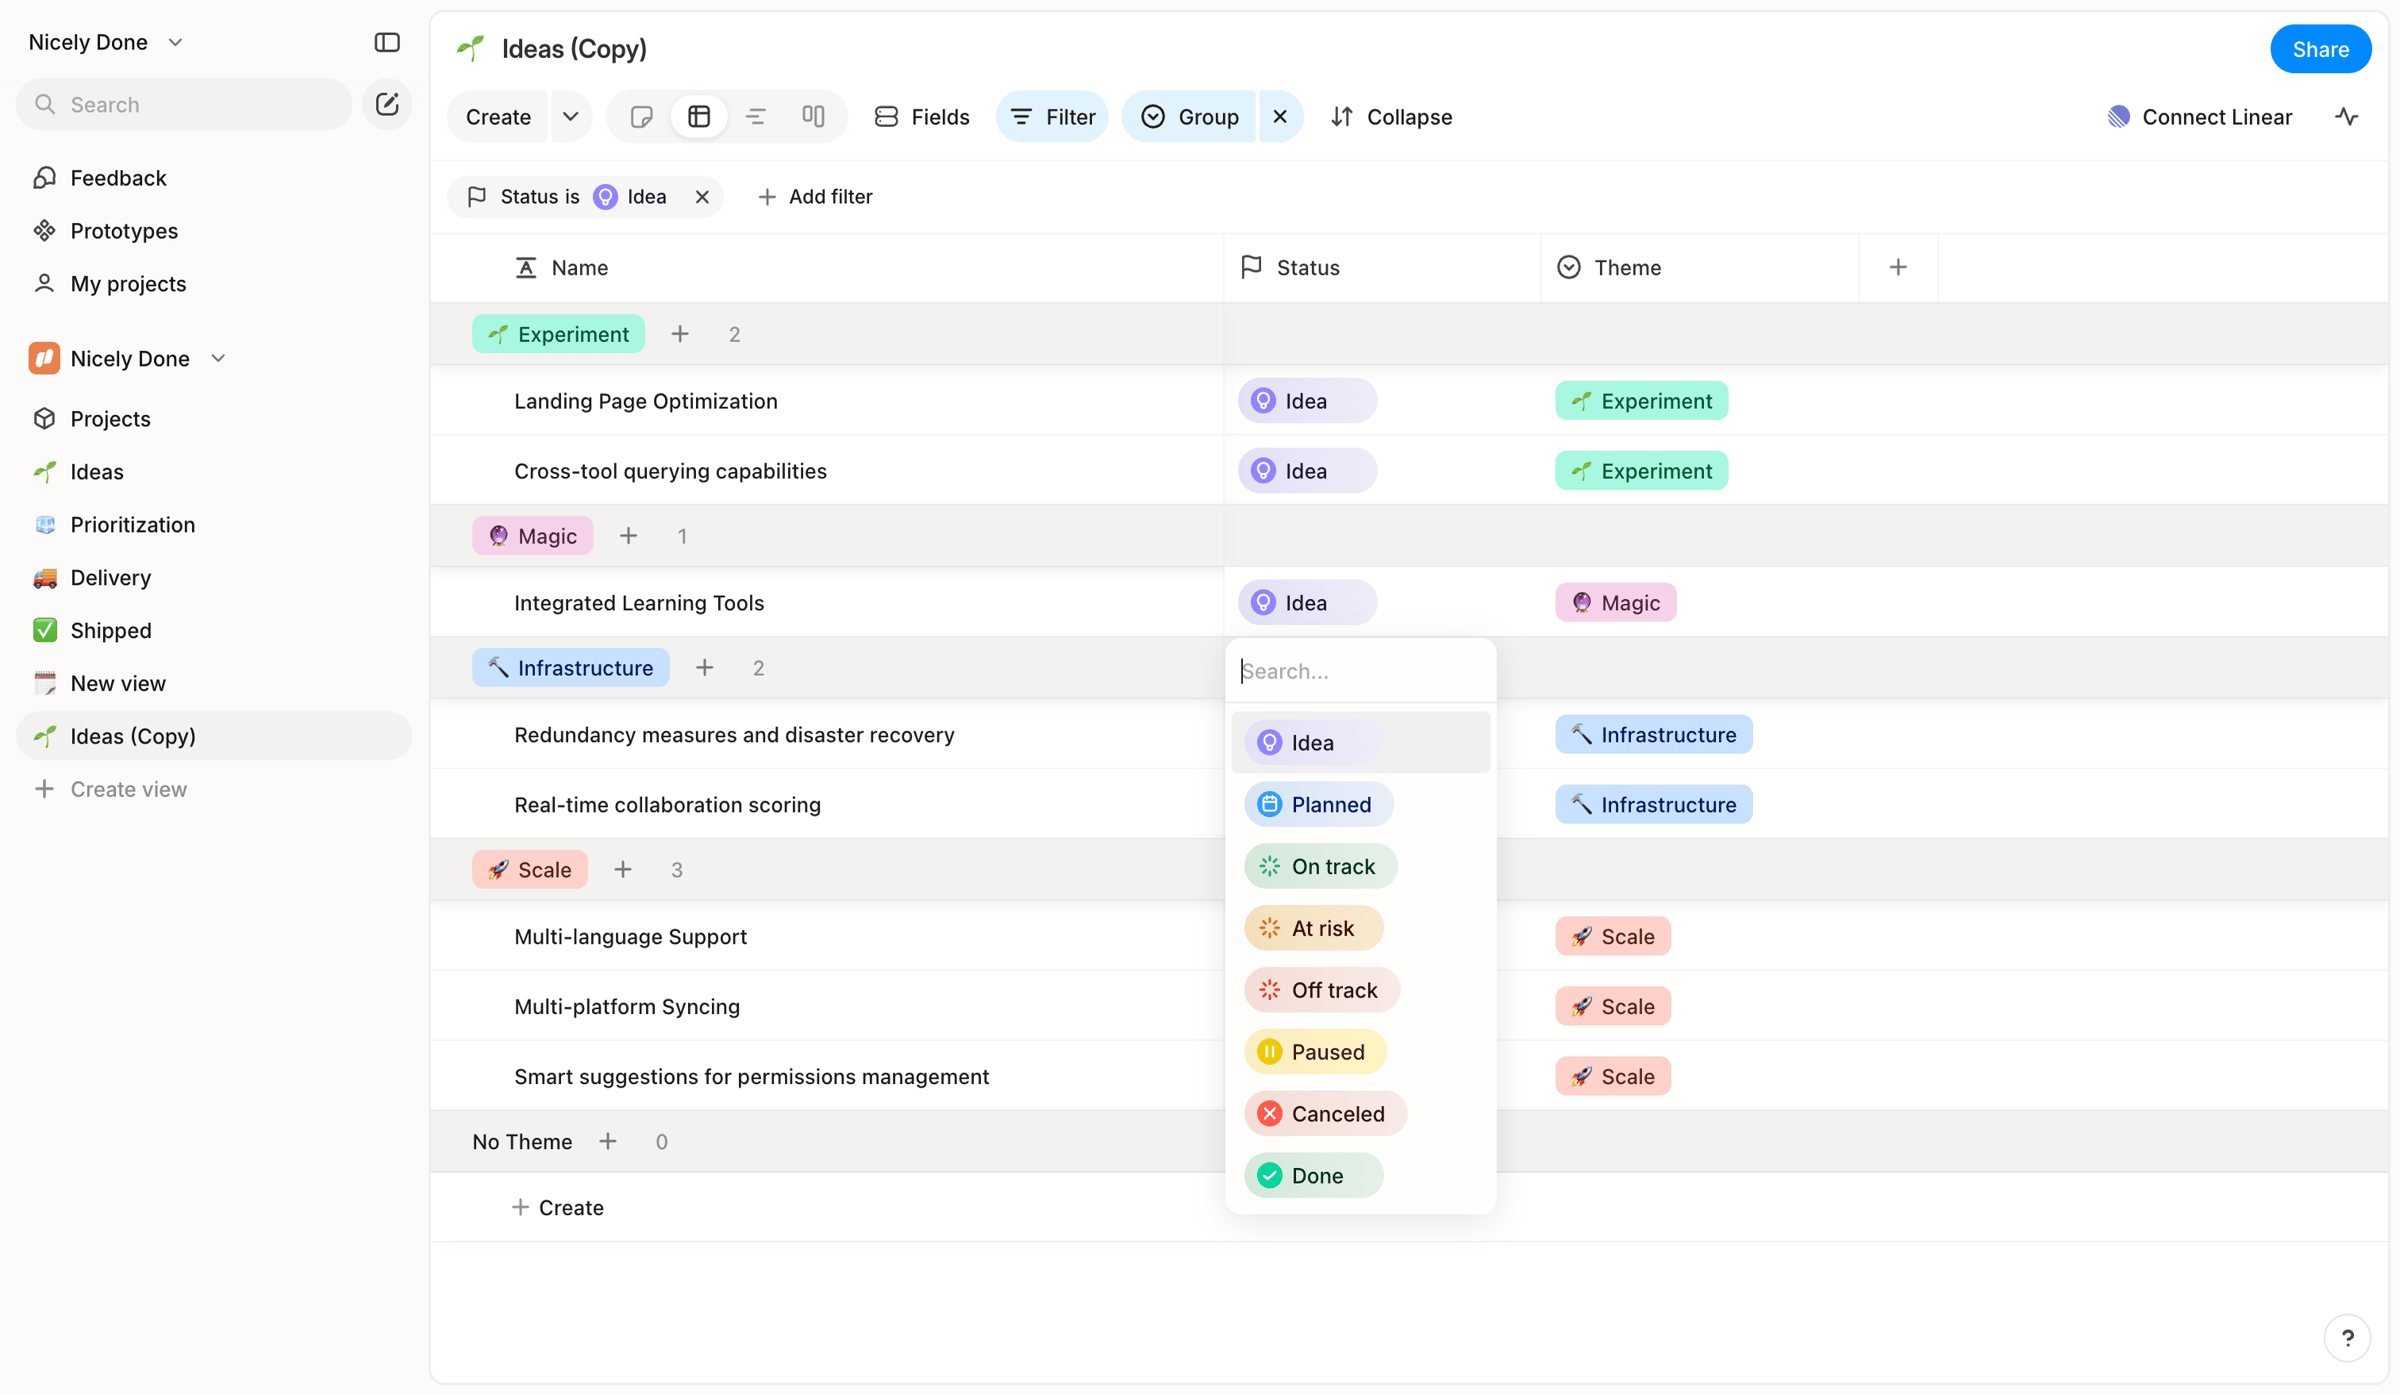This screenshot has width=2400, height=1395.
Task: Open the Ideas view
Action: 214,472
